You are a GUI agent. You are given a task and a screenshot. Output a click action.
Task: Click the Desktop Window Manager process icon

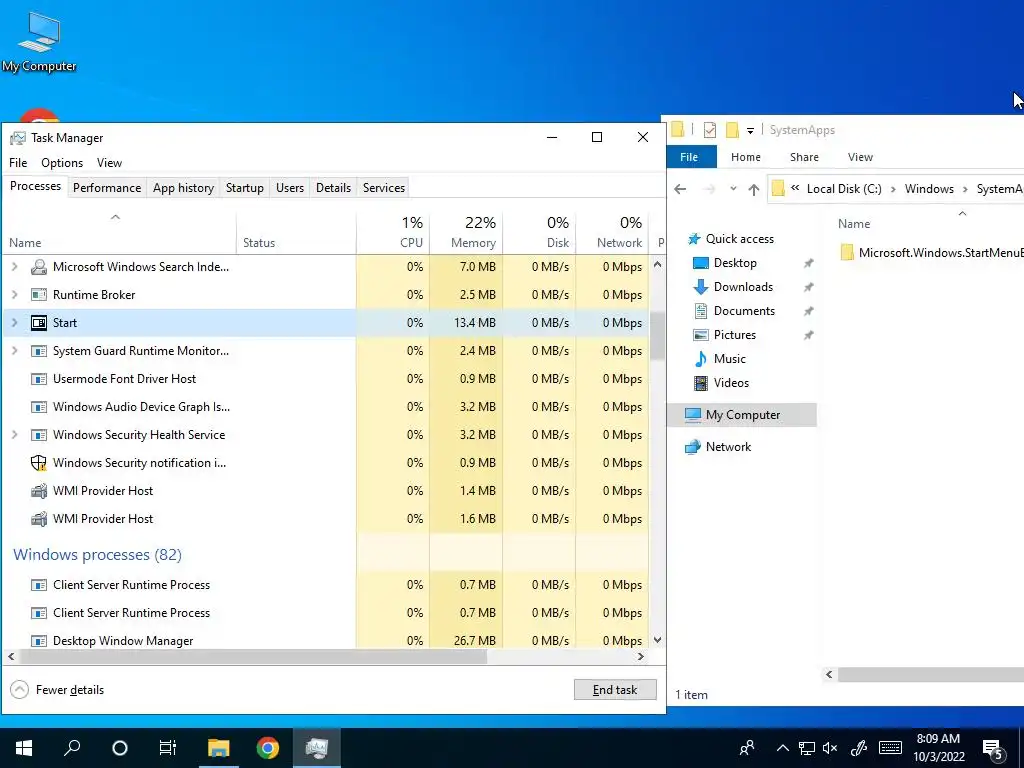(39, 641)
